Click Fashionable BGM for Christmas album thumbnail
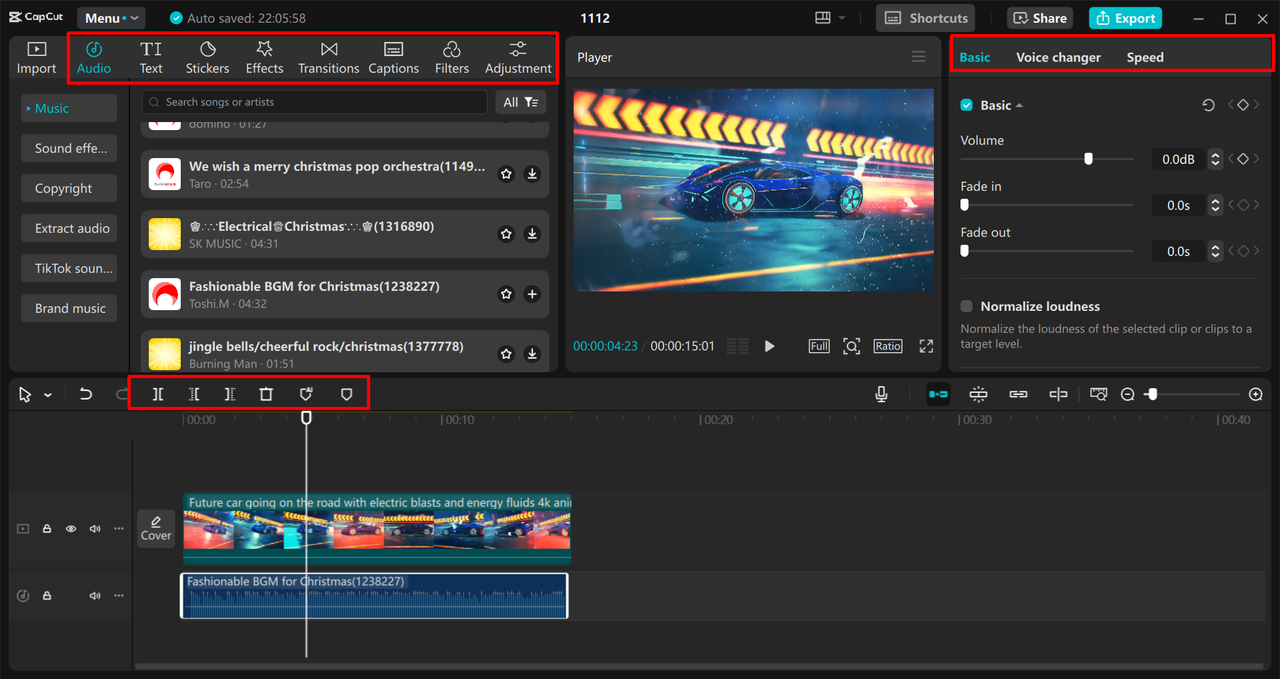This screenshot has height=679, width=1280. click(x=165, y=294)
